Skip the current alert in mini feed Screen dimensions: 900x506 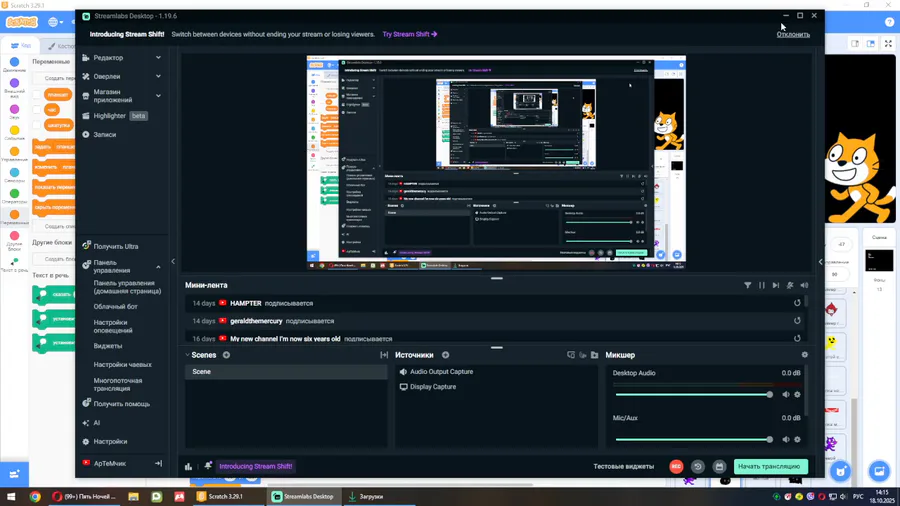775,285
